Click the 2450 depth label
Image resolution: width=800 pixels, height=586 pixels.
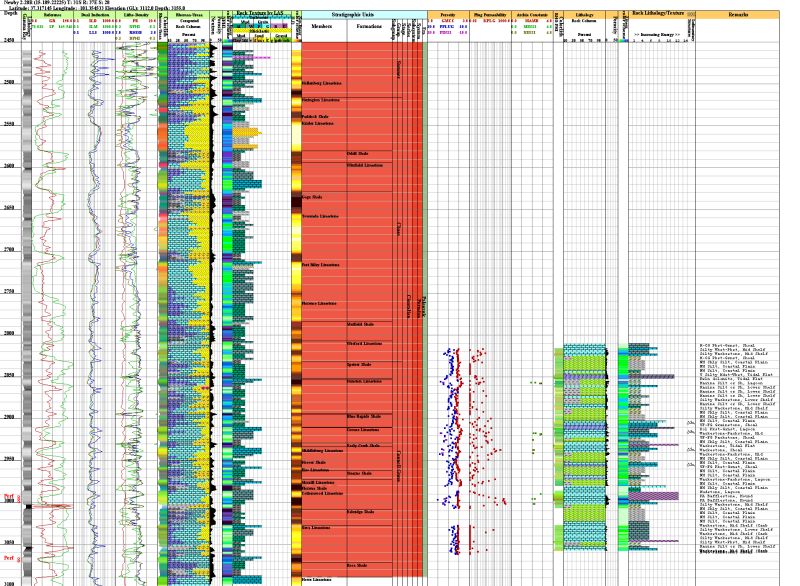(9, 40)
